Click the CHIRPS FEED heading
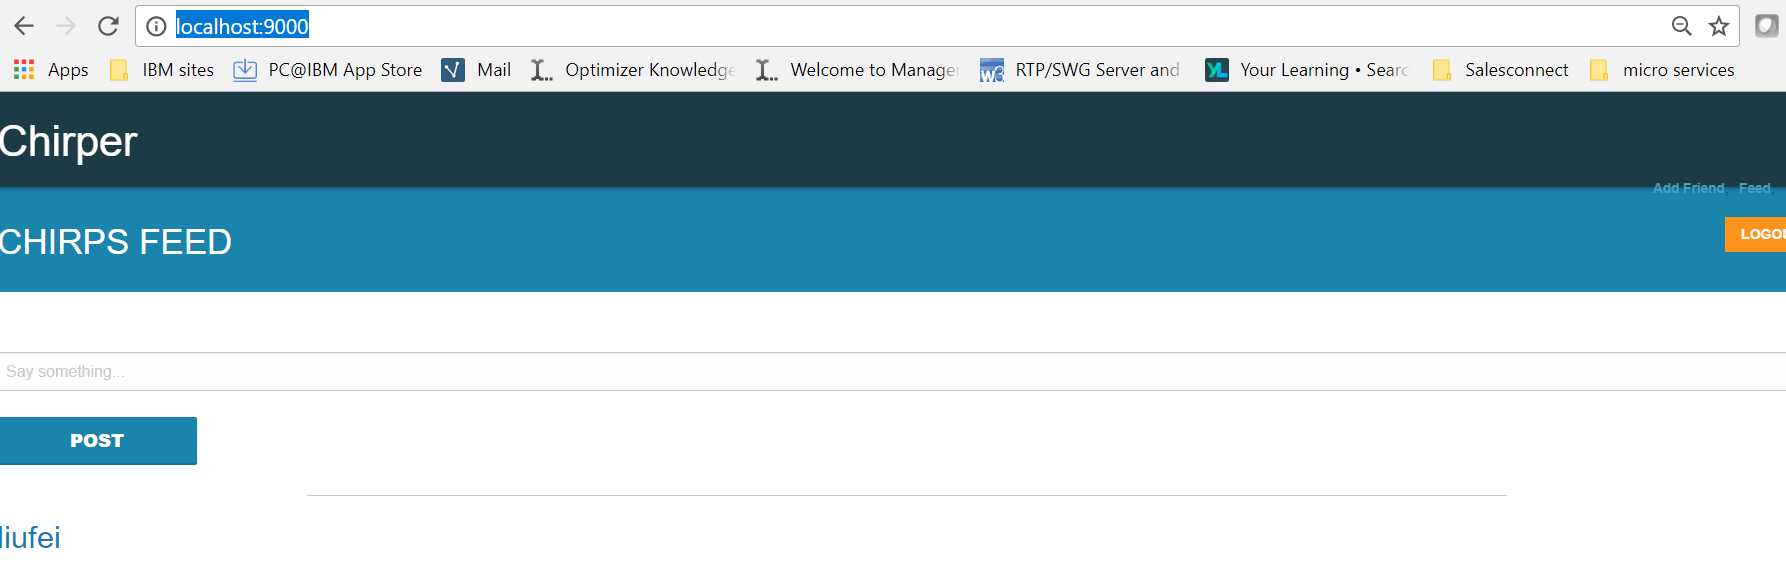The width and height of the screenshot is (1786, 568). coord(116,242)
